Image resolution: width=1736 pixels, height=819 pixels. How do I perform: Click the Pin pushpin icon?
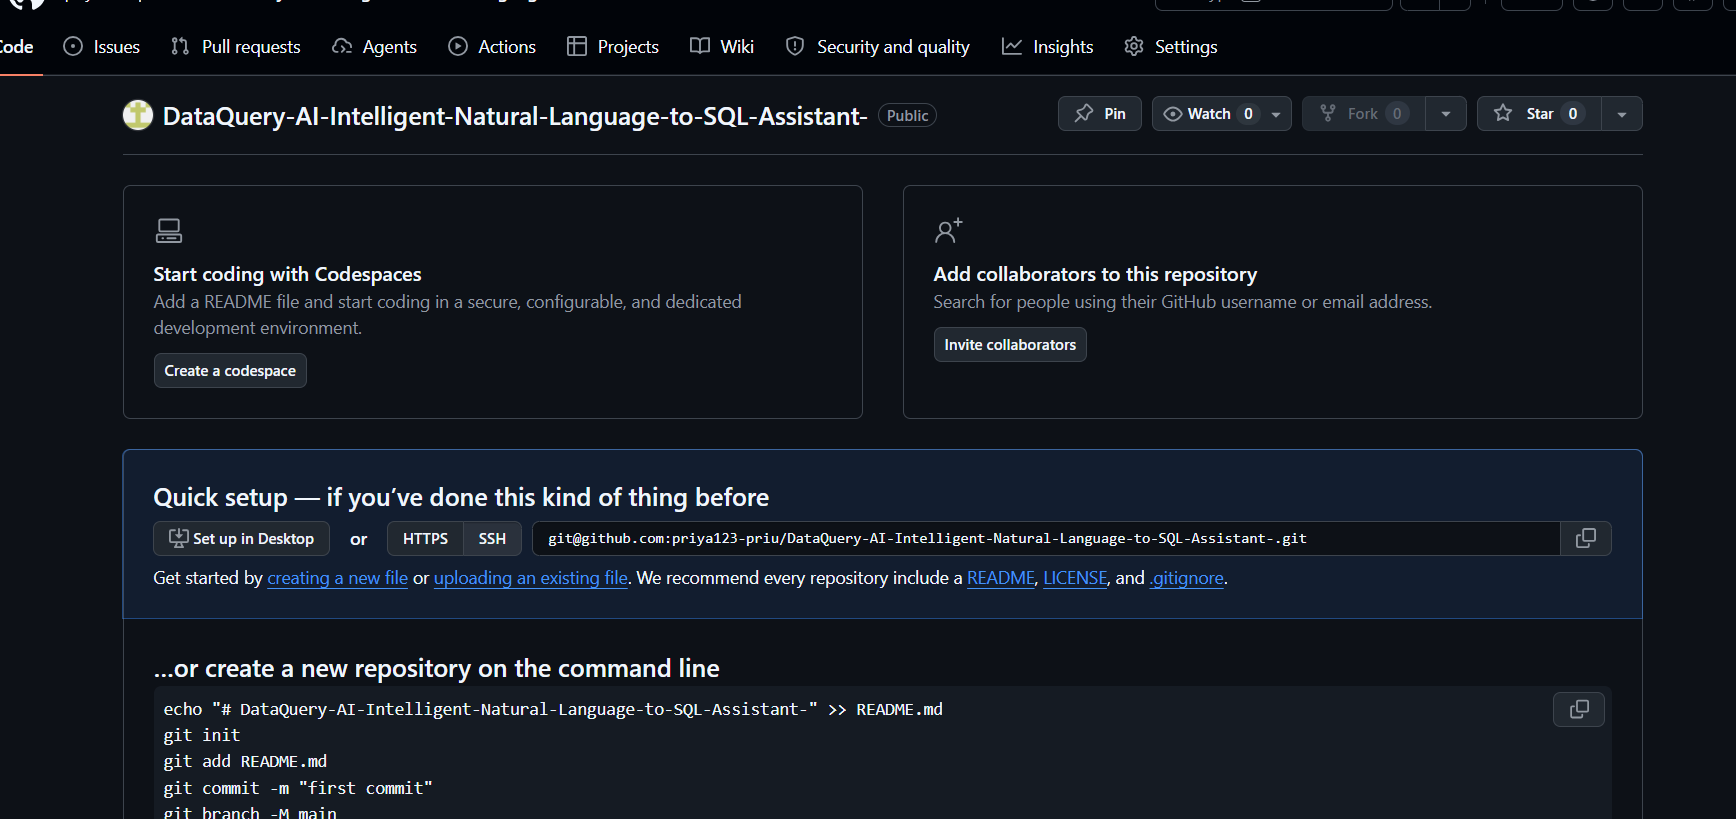pos(1084,114)
